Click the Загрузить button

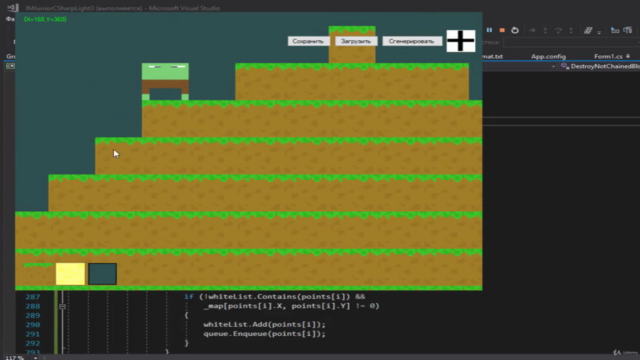pyautogui.click(x=356, y=41)
